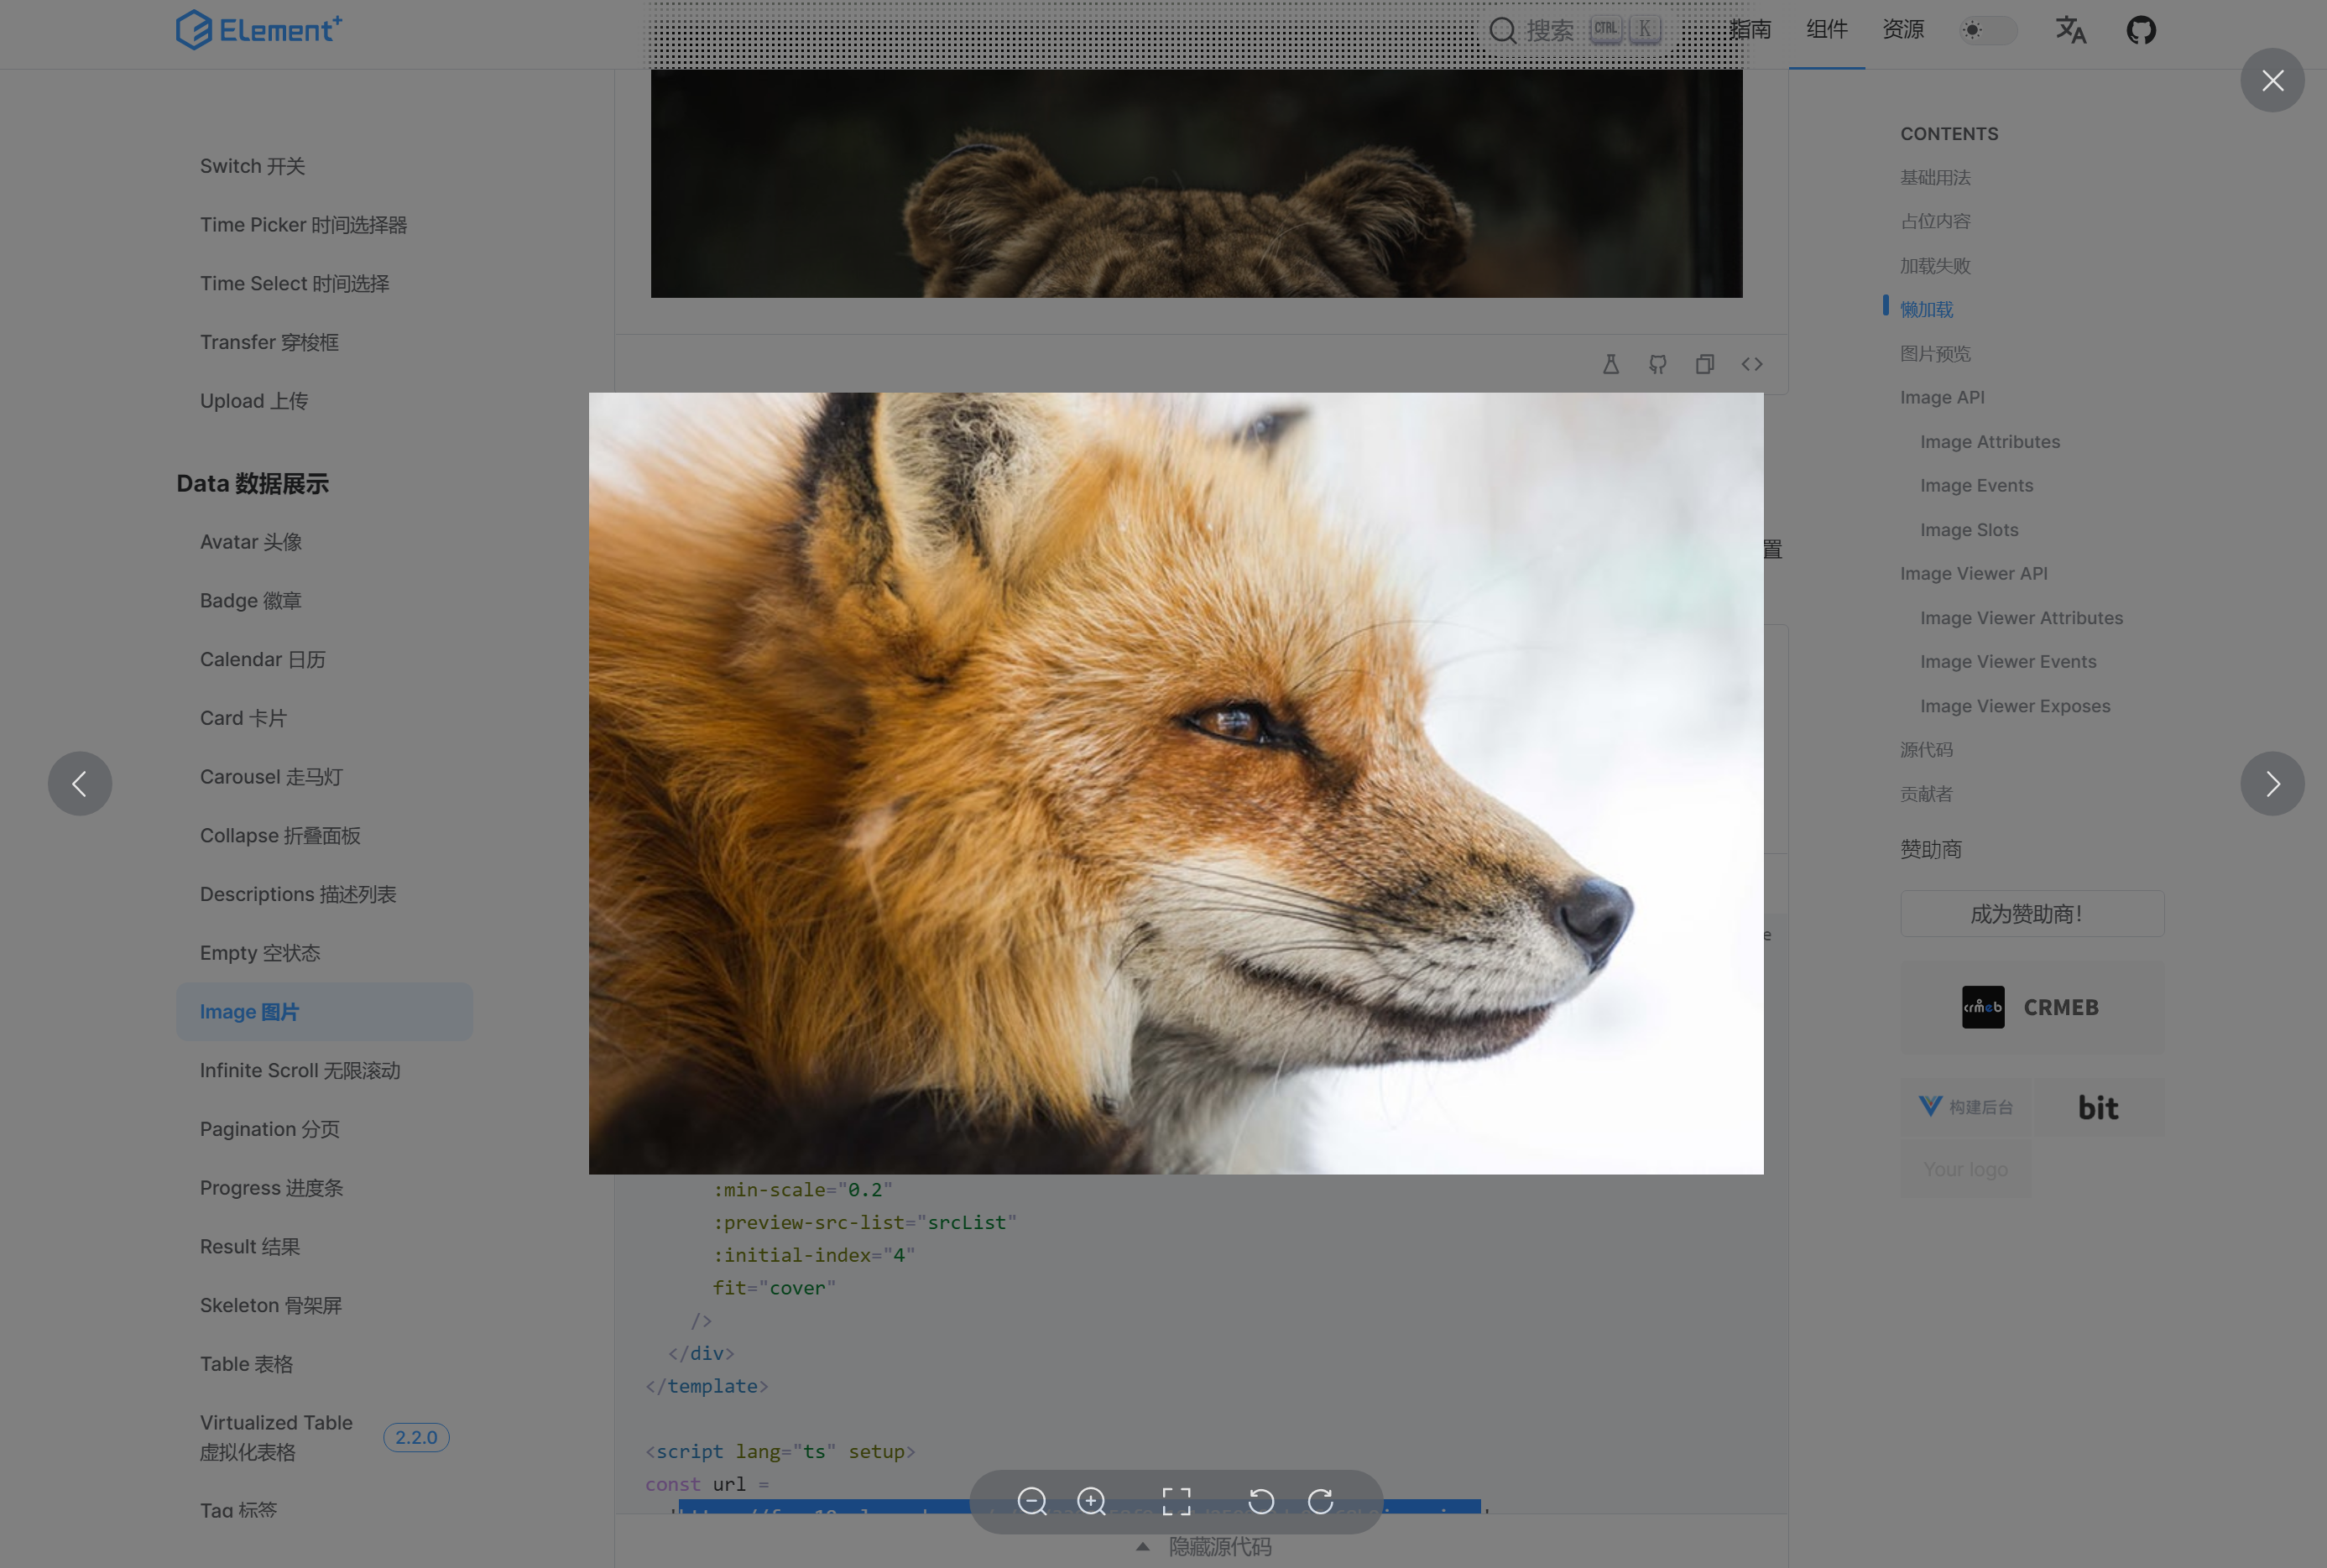The height and width of the screenshot is (1568, 2327).
Task: Open Progress 进度条 in sidebar
Action: [271, 1188]
